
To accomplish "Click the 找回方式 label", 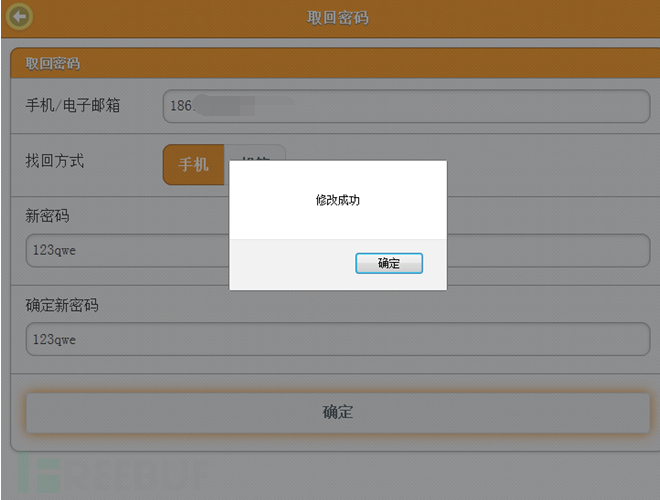I will pyautogui.click(x=55, y=161).
